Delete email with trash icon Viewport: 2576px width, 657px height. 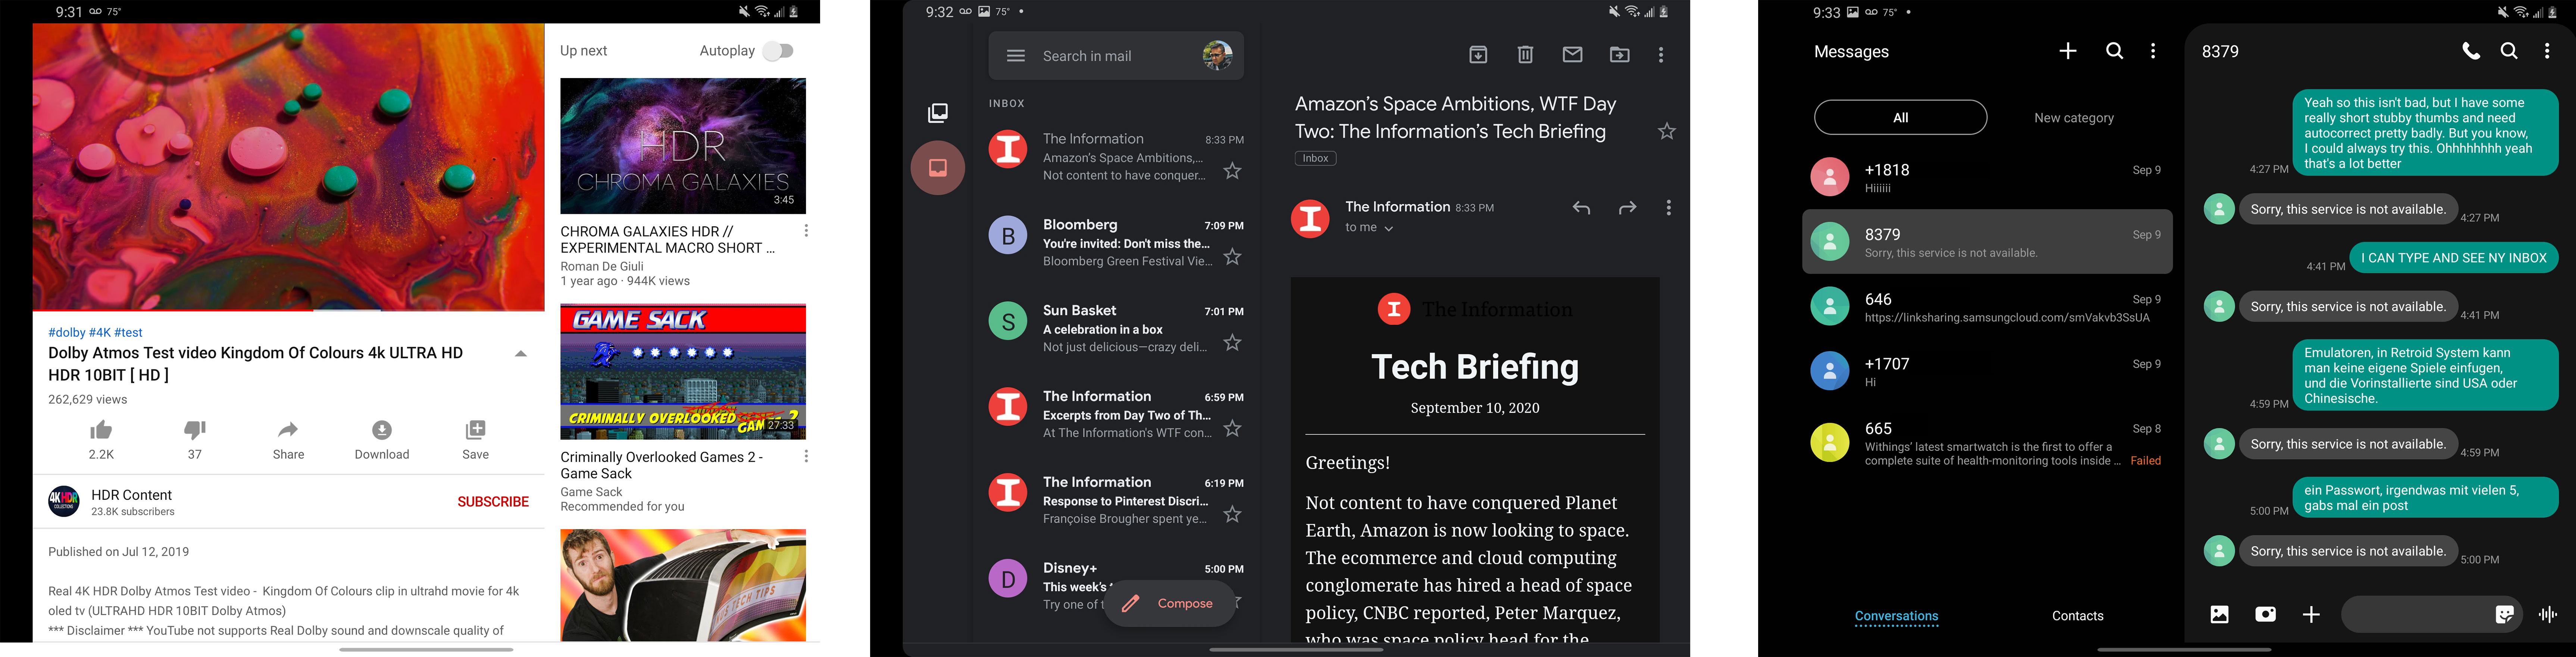coord(1525,55)
